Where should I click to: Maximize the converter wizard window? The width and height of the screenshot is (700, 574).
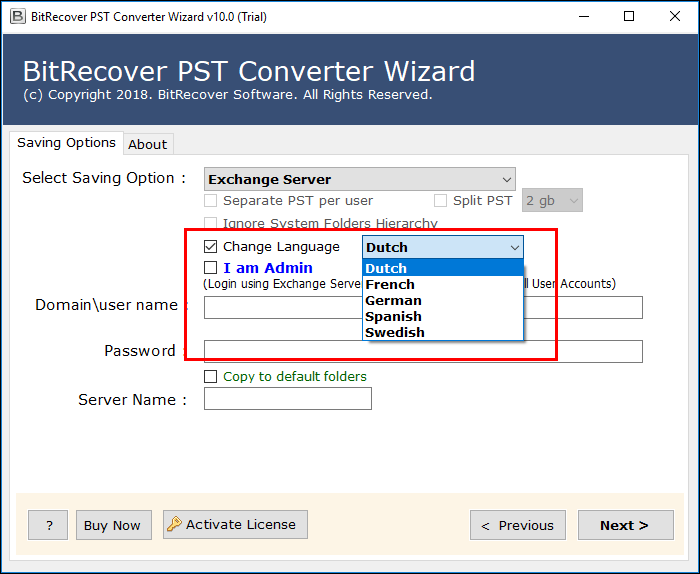[628, 16]
